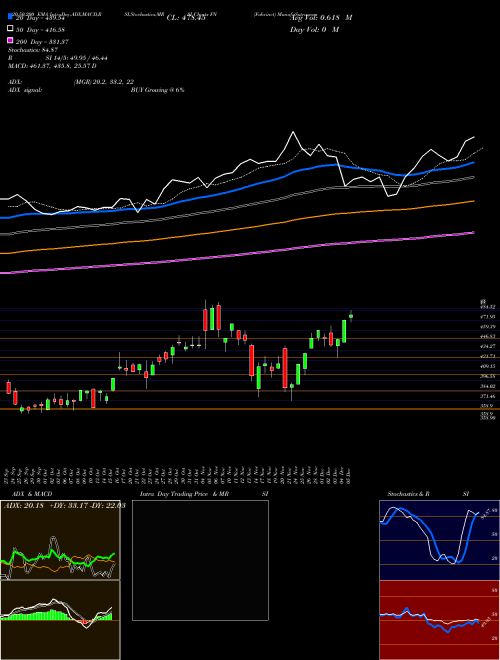This screenshot has height=660, width=500.
Task: Select the '200 Day = 331.87' legend text
Action: 42,42
